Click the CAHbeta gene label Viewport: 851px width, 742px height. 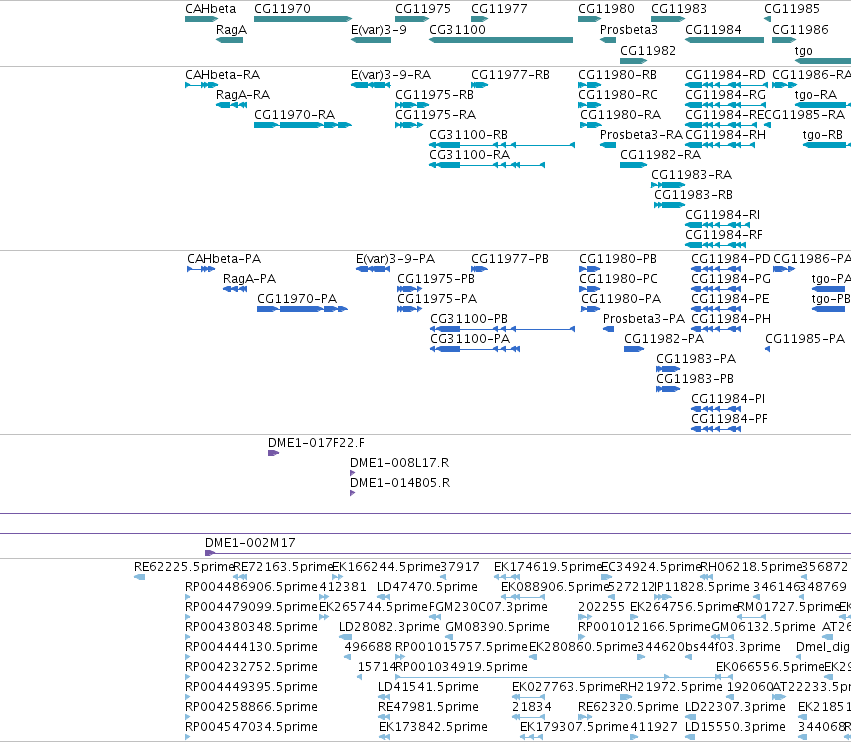211,9
